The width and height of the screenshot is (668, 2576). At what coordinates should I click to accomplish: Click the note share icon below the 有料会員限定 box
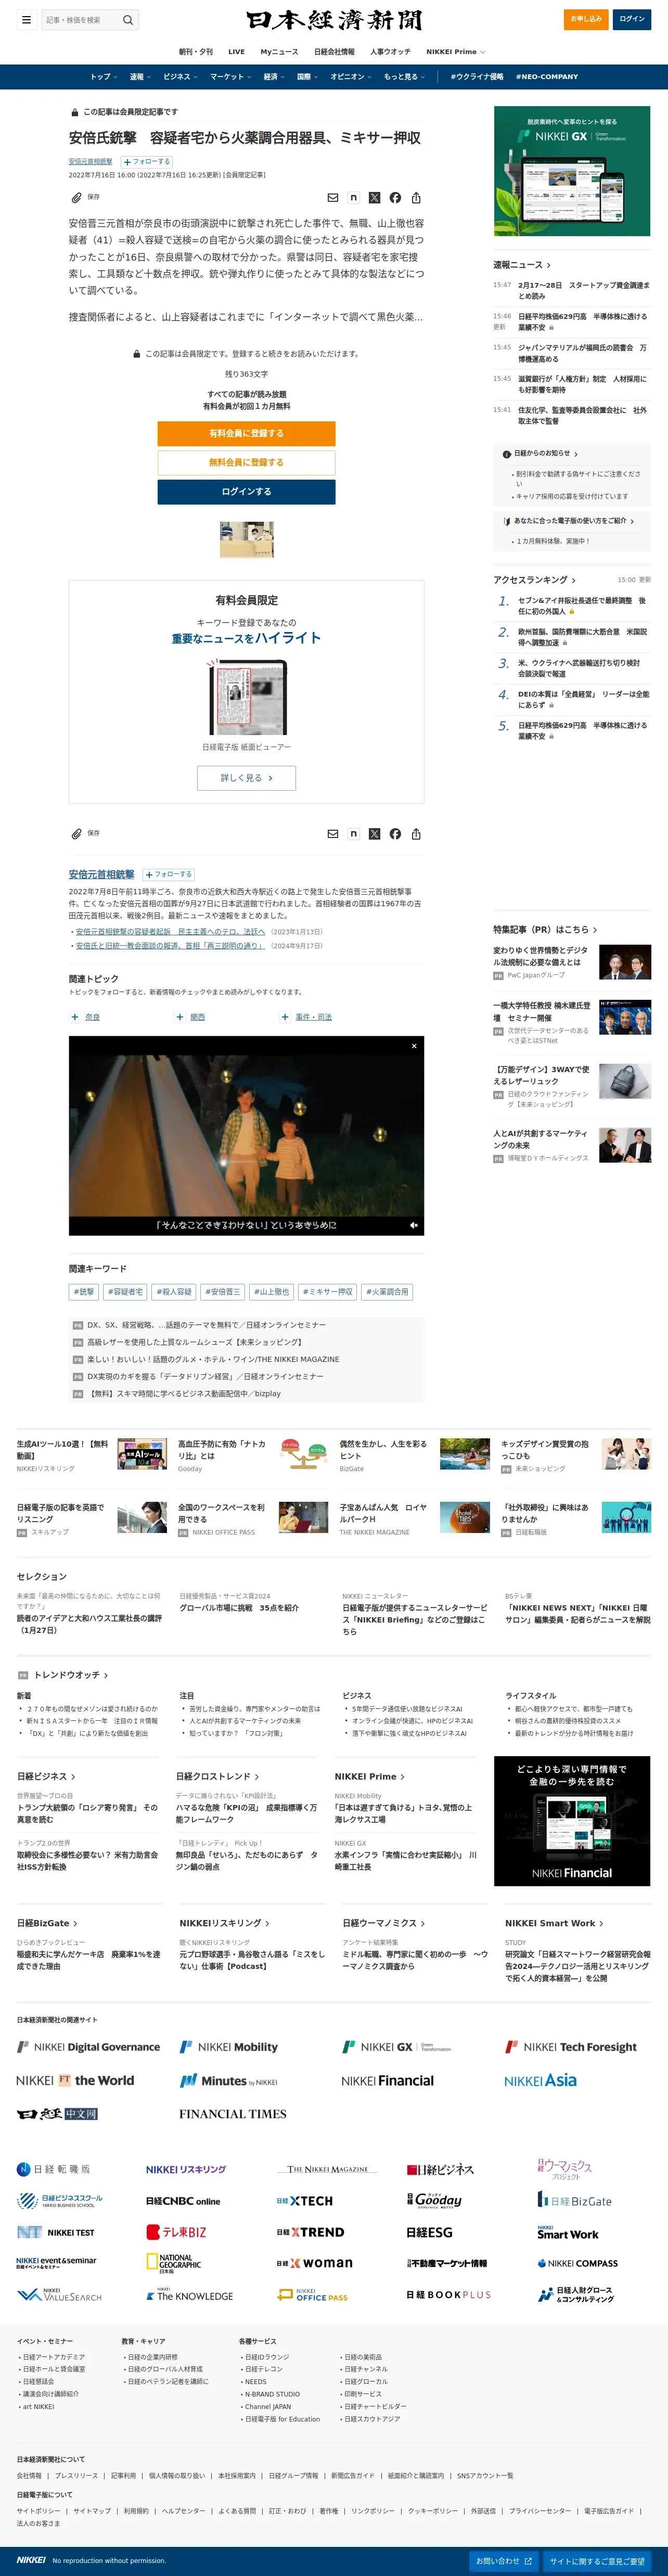(354, 834)
